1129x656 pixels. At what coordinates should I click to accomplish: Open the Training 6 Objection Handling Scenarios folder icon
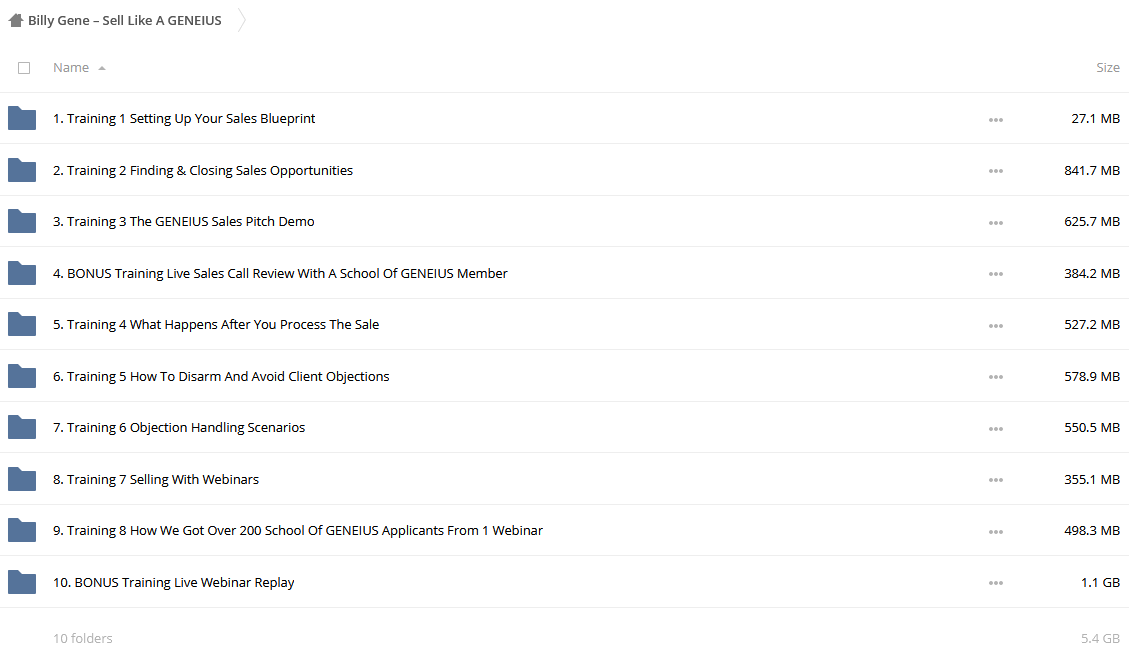tap(22, 428)
